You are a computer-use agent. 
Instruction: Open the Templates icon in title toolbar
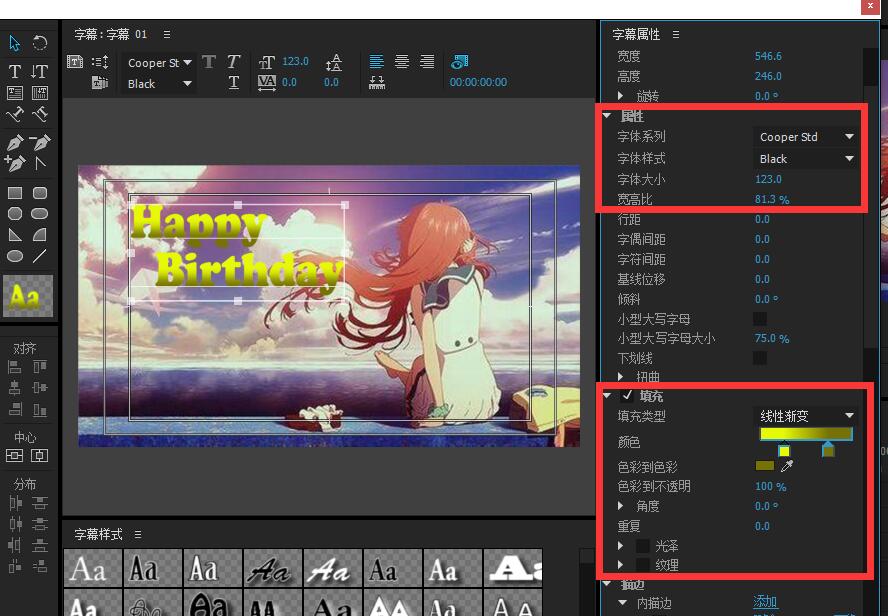(x=100, y=83)
